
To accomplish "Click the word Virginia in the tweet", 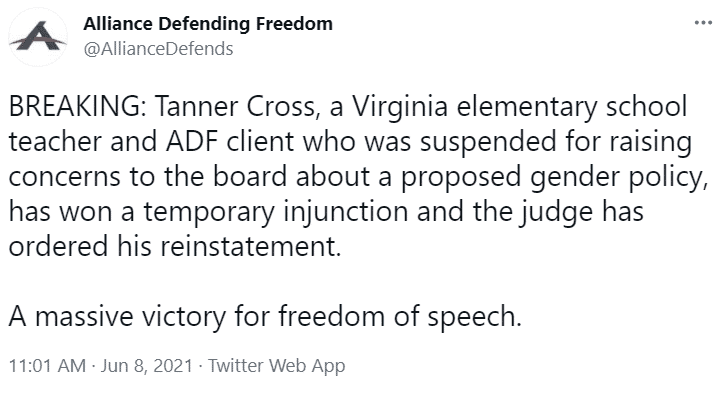I will tap(400, 106).
